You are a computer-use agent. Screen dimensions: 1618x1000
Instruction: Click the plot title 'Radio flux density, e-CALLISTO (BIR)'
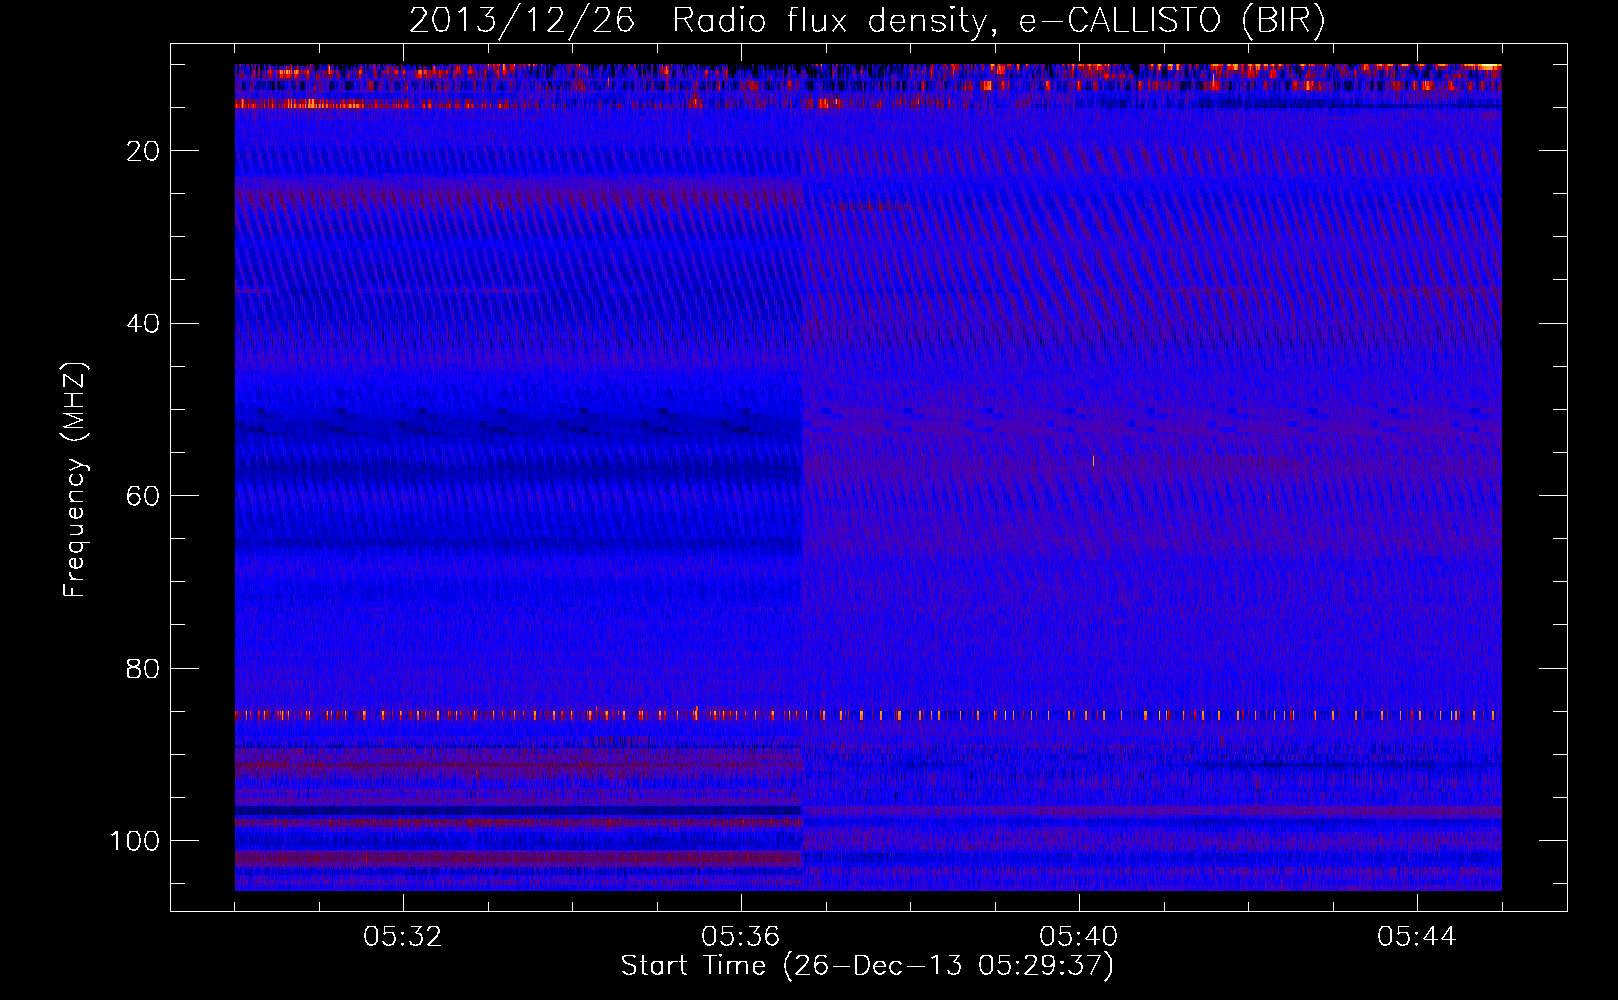pyautogui.click(x=998, y=21)
